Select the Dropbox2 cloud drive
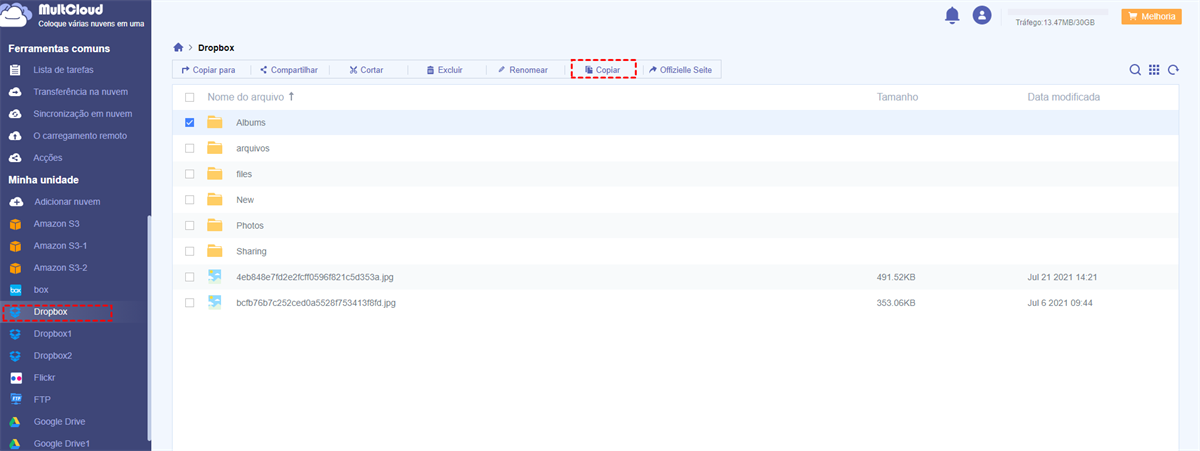The image size is (1200, 451). pyautogui.click(x=53, y=356)
